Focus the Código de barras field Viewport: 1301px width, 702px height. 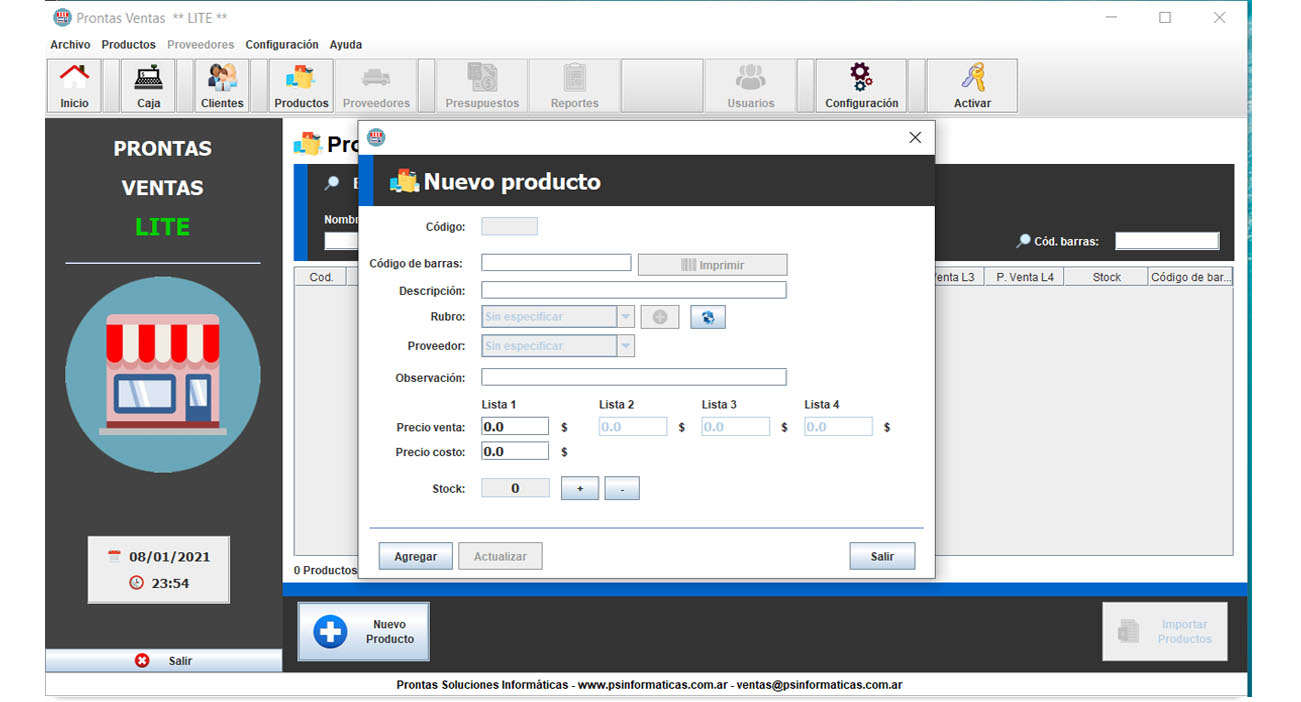(x=556, y=263)
